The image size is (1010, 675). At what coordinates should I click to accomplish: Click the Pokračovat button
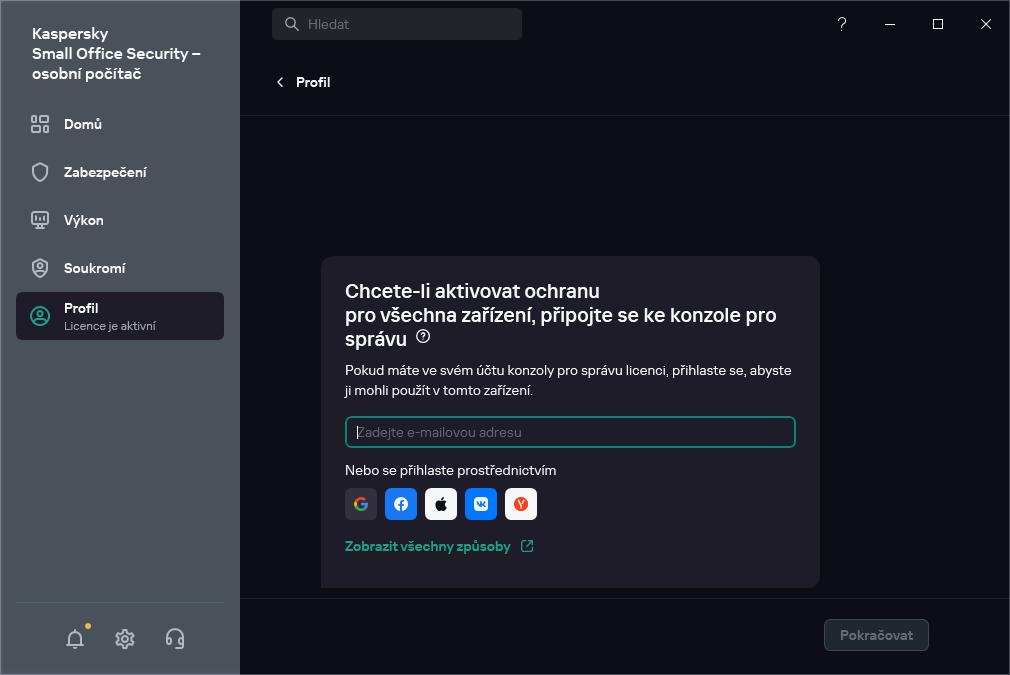click(876, 635)
